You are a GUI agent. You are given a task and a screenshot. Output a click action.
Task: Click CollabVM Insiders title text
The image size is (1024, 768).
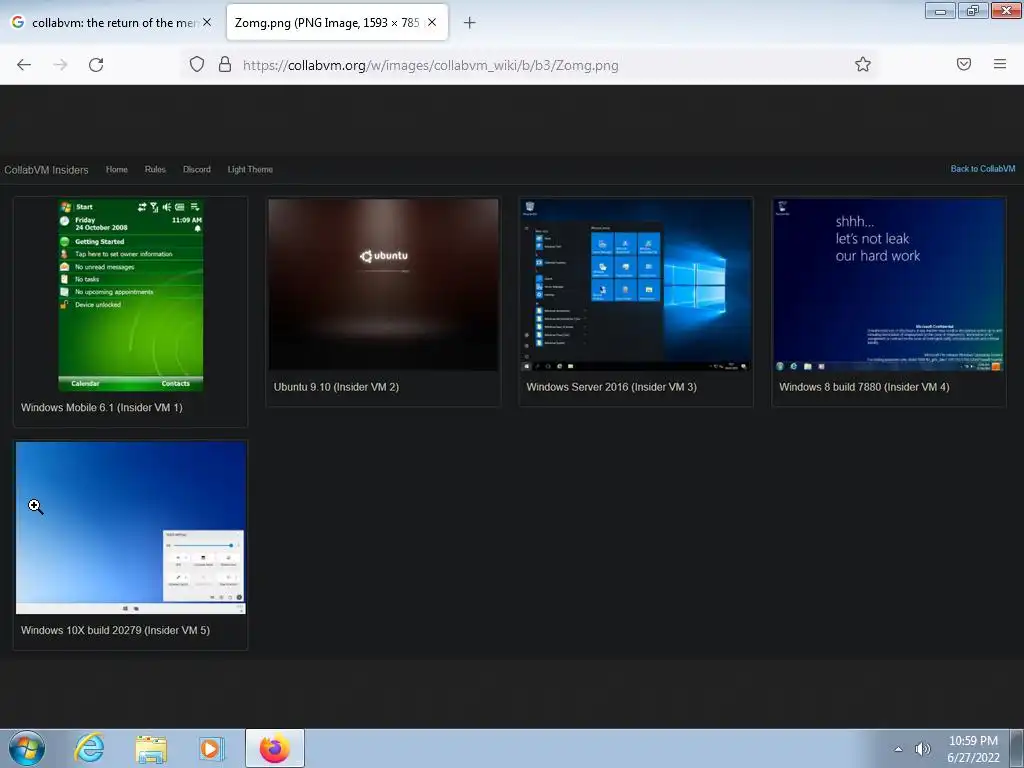pyautogui.click(x=46, y=170)
